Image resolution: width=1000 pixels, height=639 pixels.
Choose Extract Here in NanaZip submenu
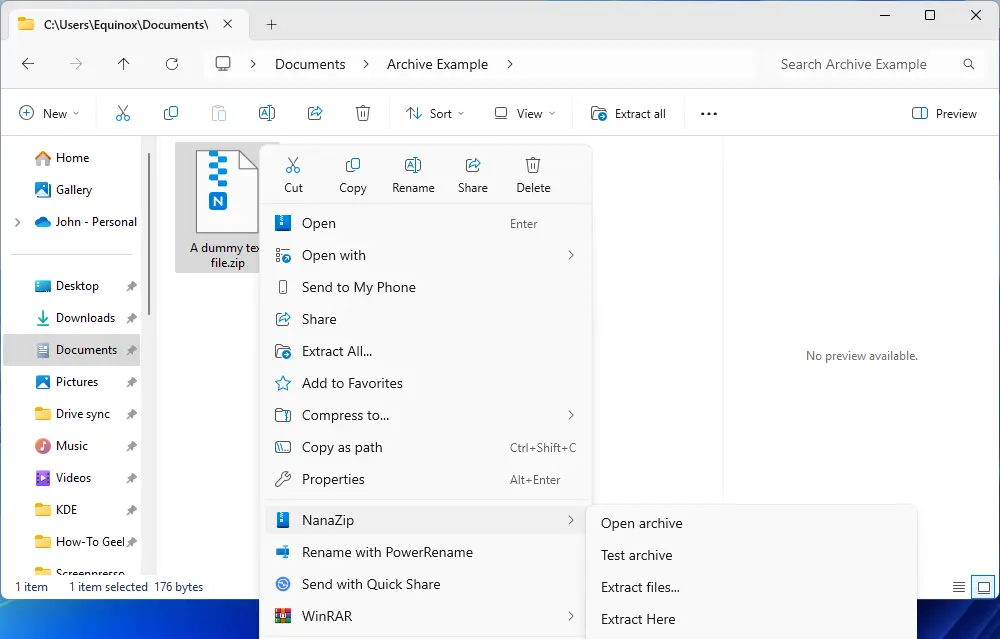pyautogui.click(x=751, y=619)
